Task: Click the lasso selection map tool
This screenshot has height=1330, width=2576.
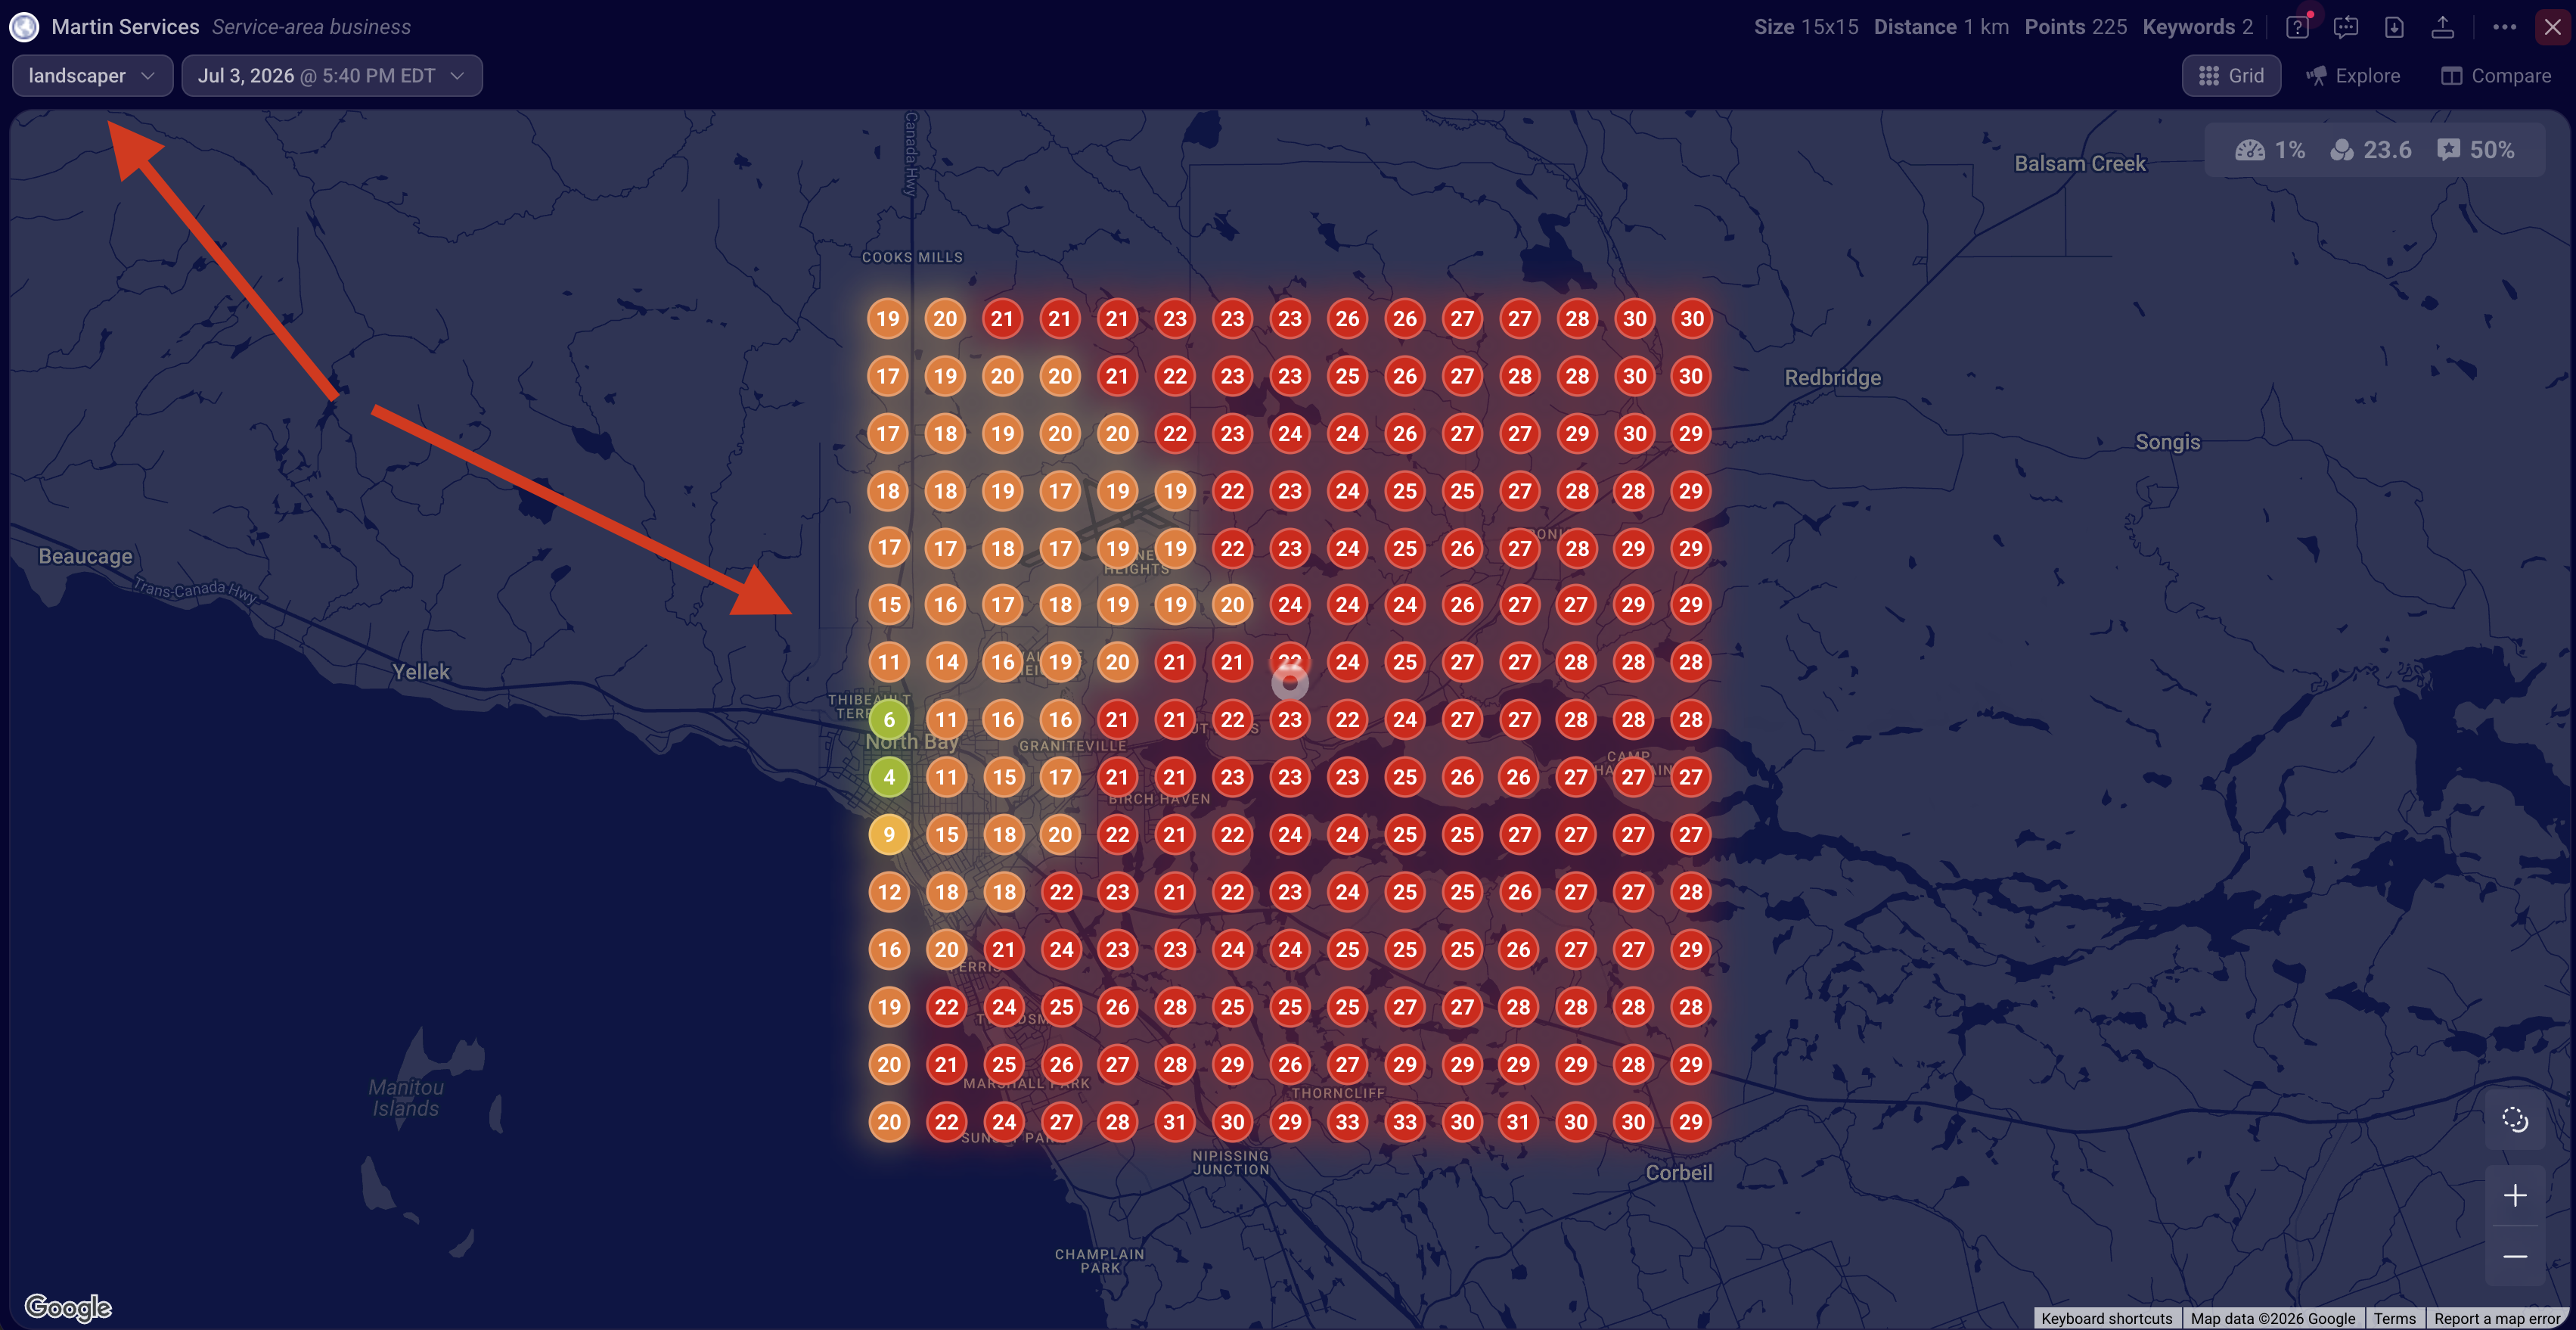Action: coord(2515,1119)
